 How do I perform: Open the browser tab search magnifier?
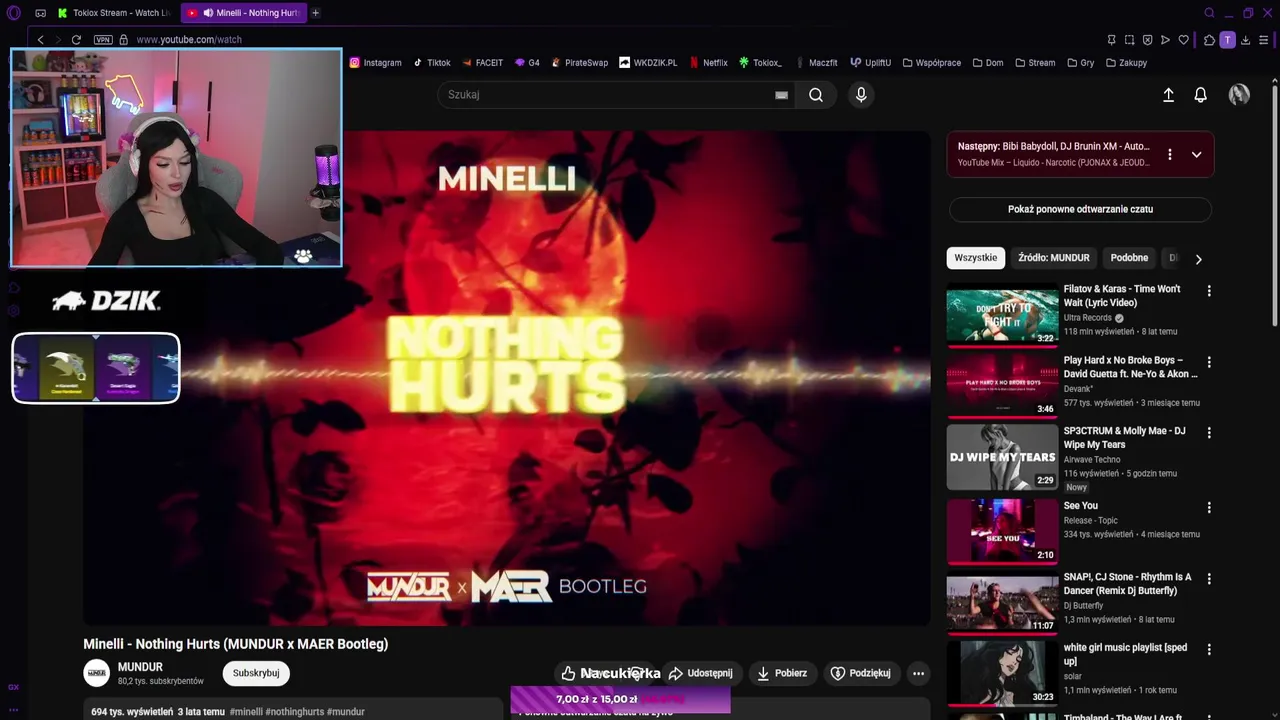pos(1209,13)
